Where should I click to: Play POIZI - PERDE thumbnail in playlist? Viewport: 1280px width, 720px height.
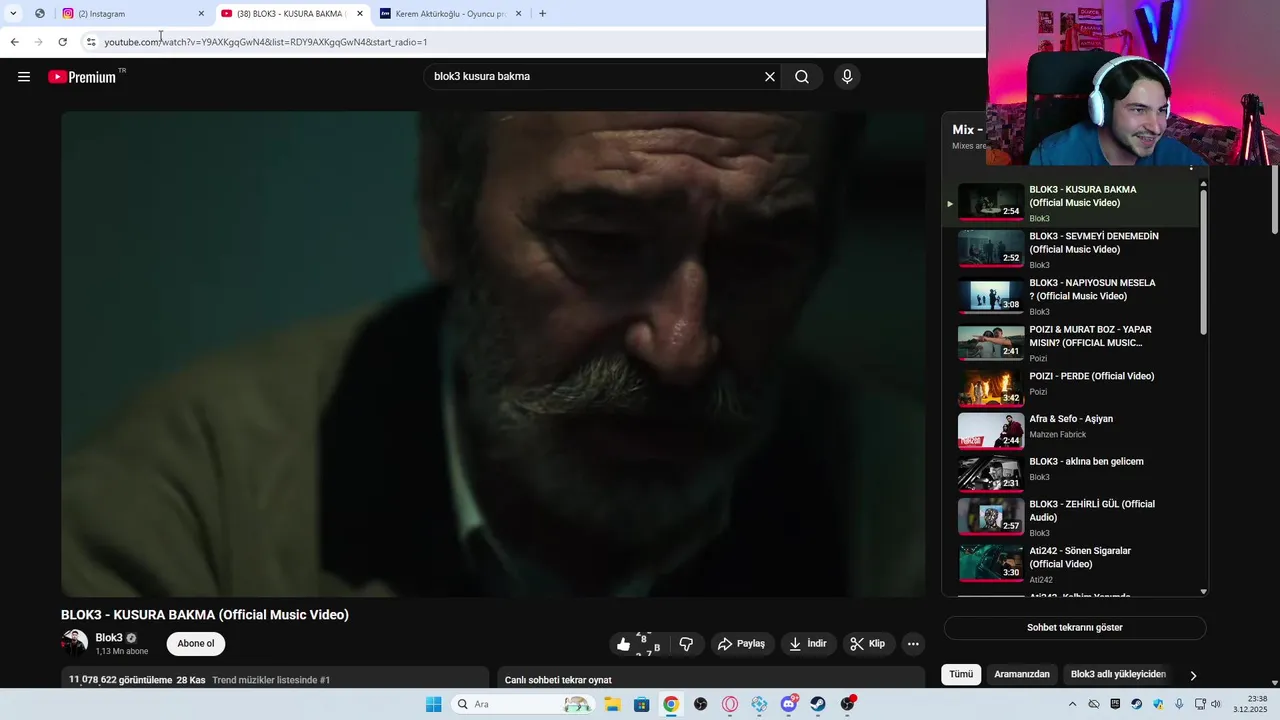(x=991, y=388)
